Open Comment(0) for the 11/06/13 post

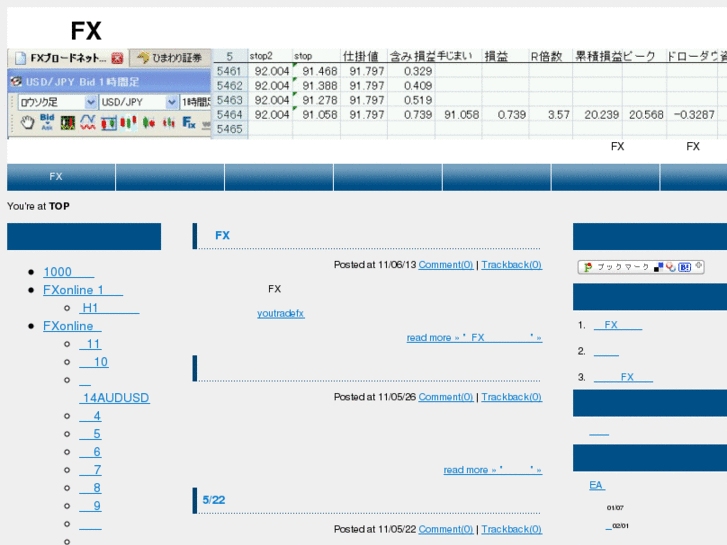446,265
